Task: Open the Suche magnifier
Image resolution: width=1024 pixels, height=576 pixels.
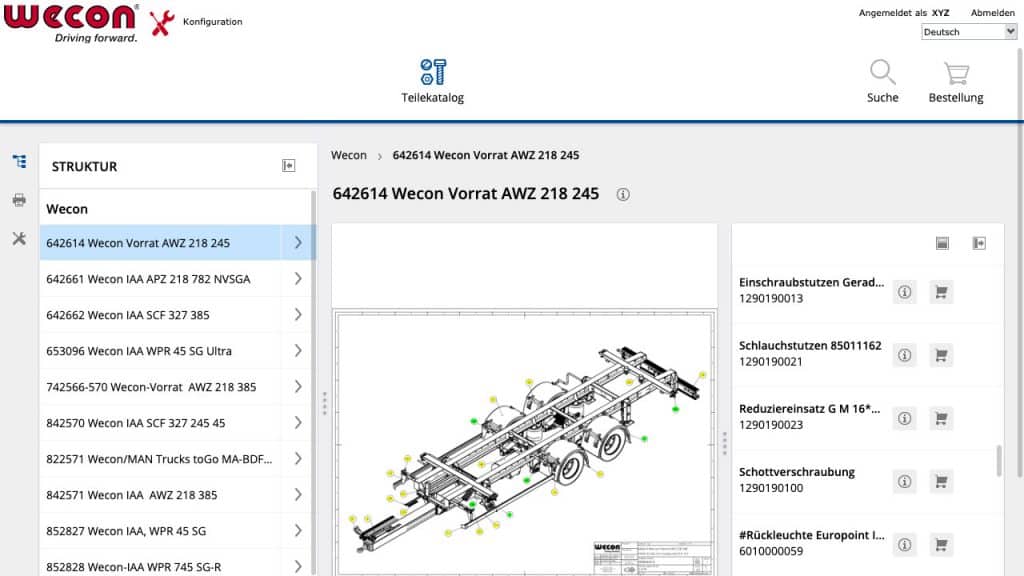Action: point(882,81)
